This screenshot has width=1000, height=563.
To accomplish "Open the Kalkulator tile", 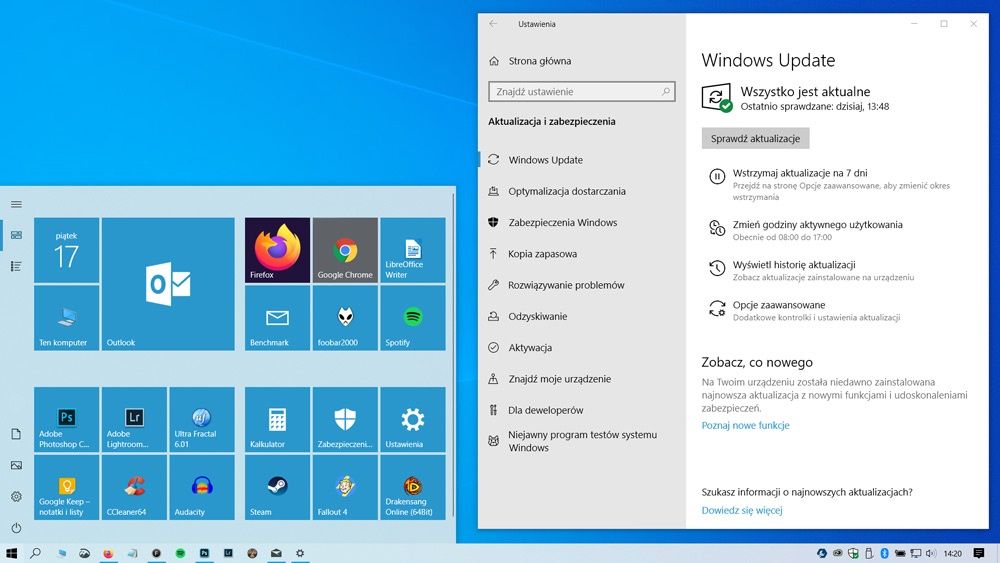I will (x=277, y=420).
